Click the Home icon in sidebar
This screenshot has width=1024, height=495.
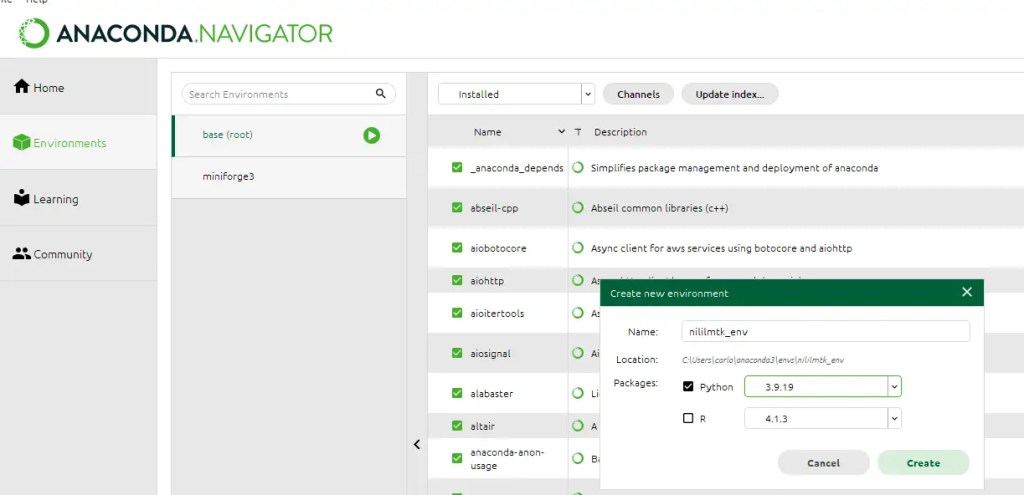(x=21, y=87)
